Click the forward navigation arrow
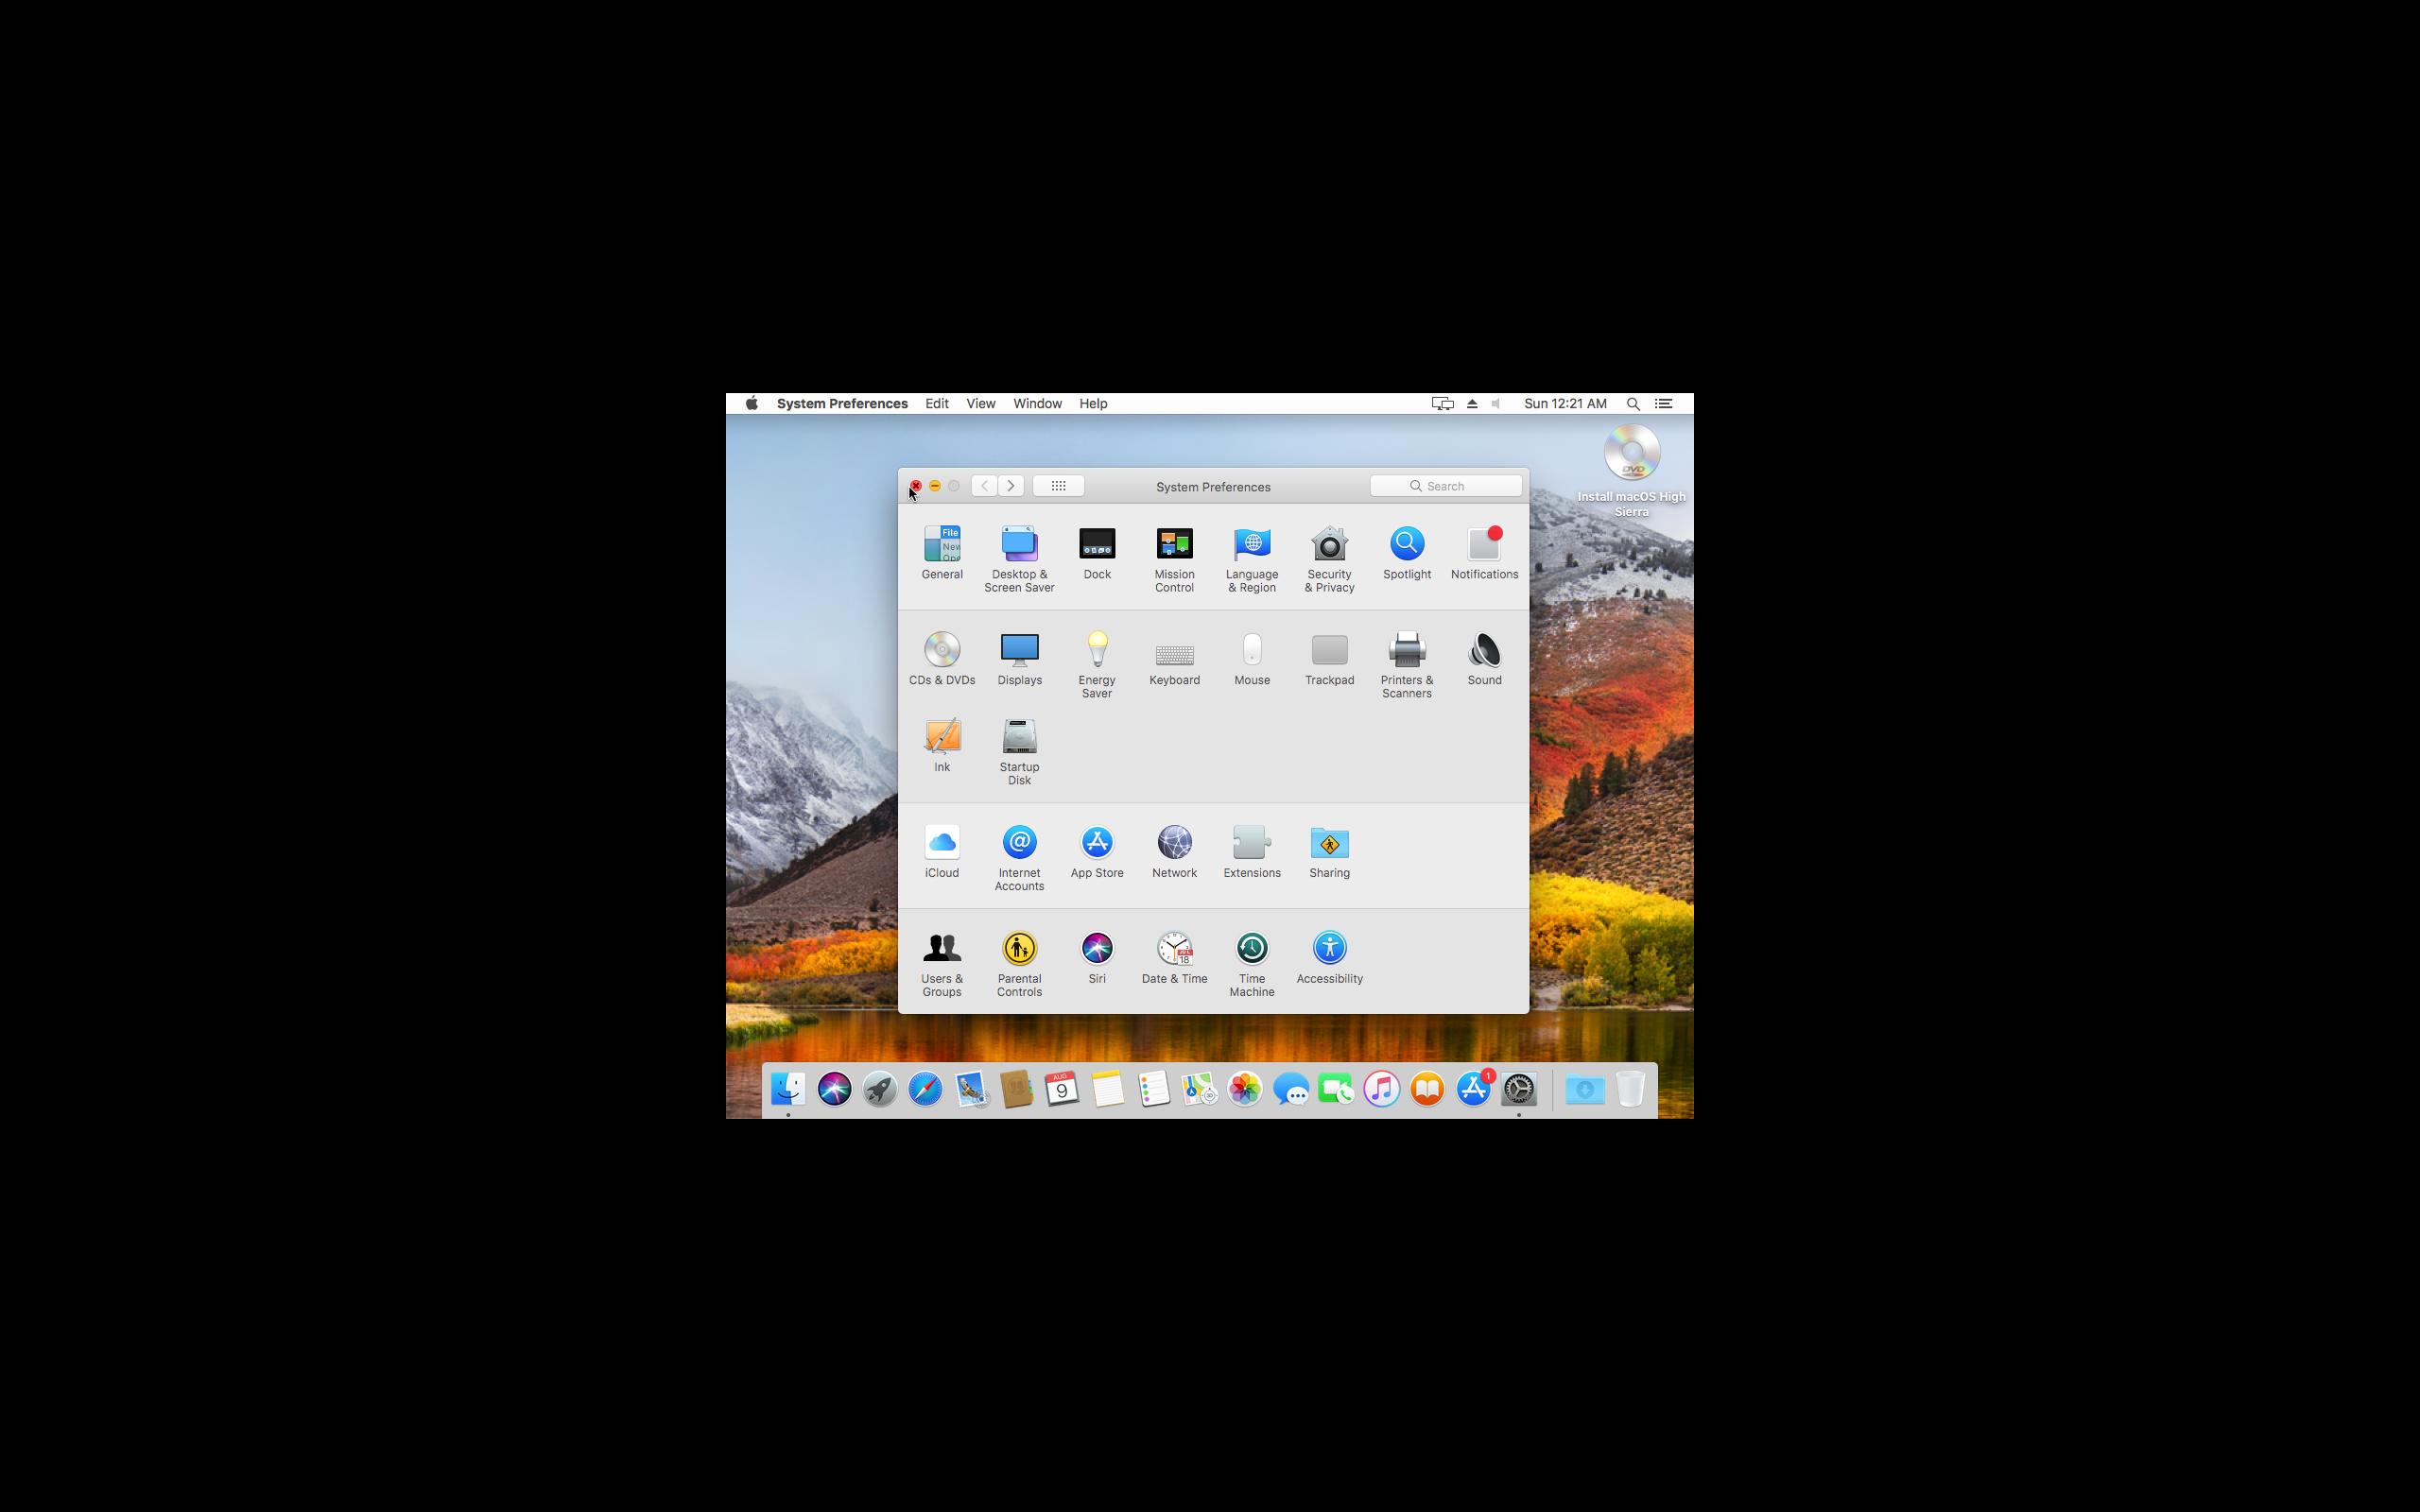 click(x=1011, y=486)
